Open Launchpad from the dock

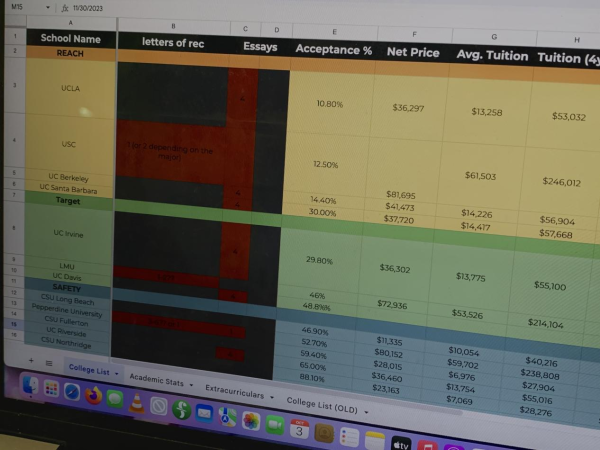[x=51, y=388]
